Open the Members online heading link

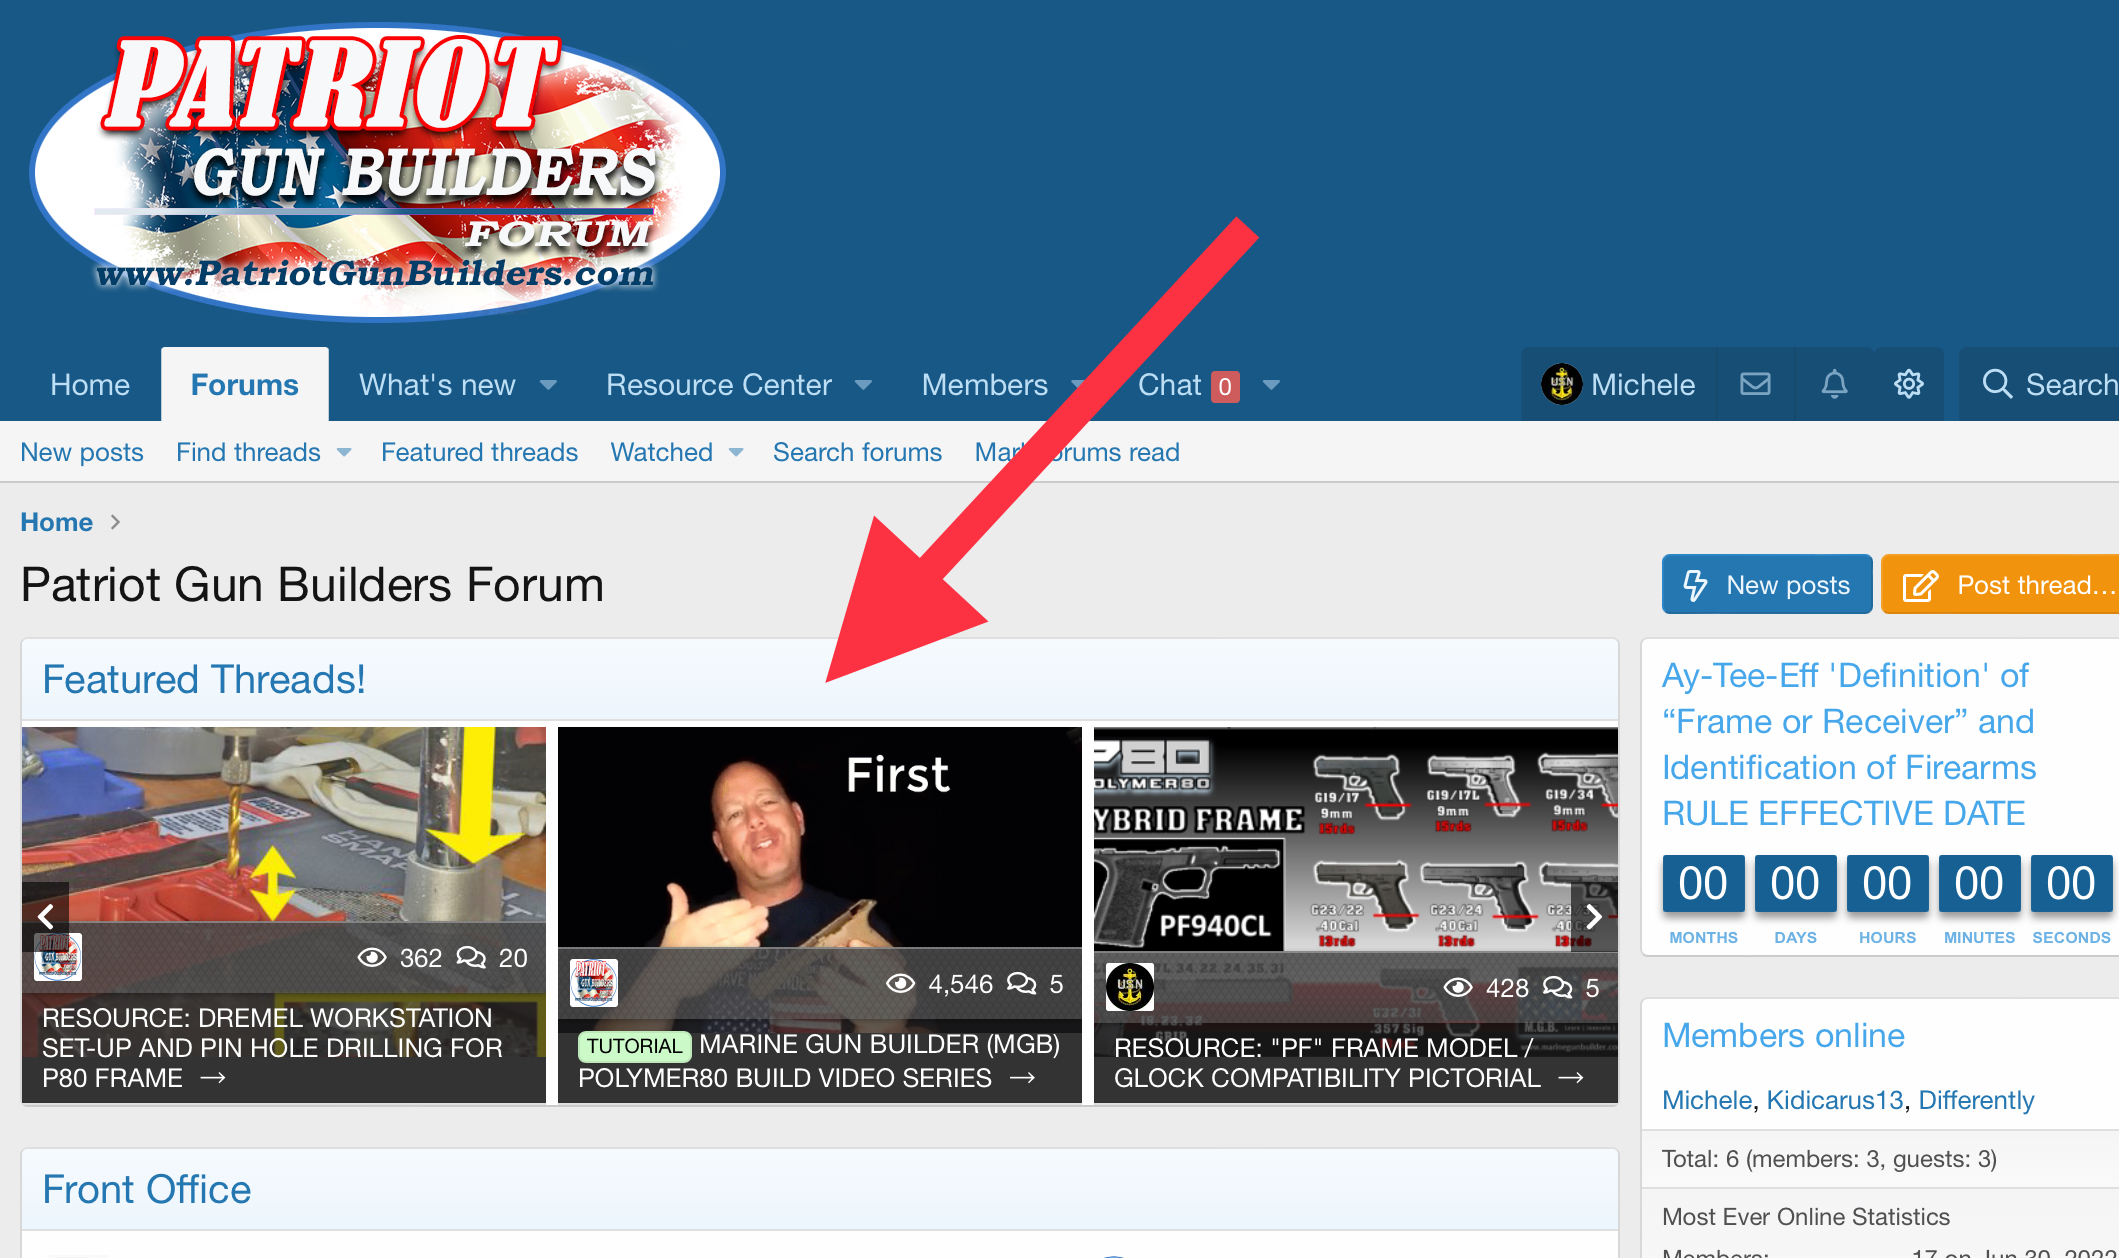(x=1783, y=1036)
